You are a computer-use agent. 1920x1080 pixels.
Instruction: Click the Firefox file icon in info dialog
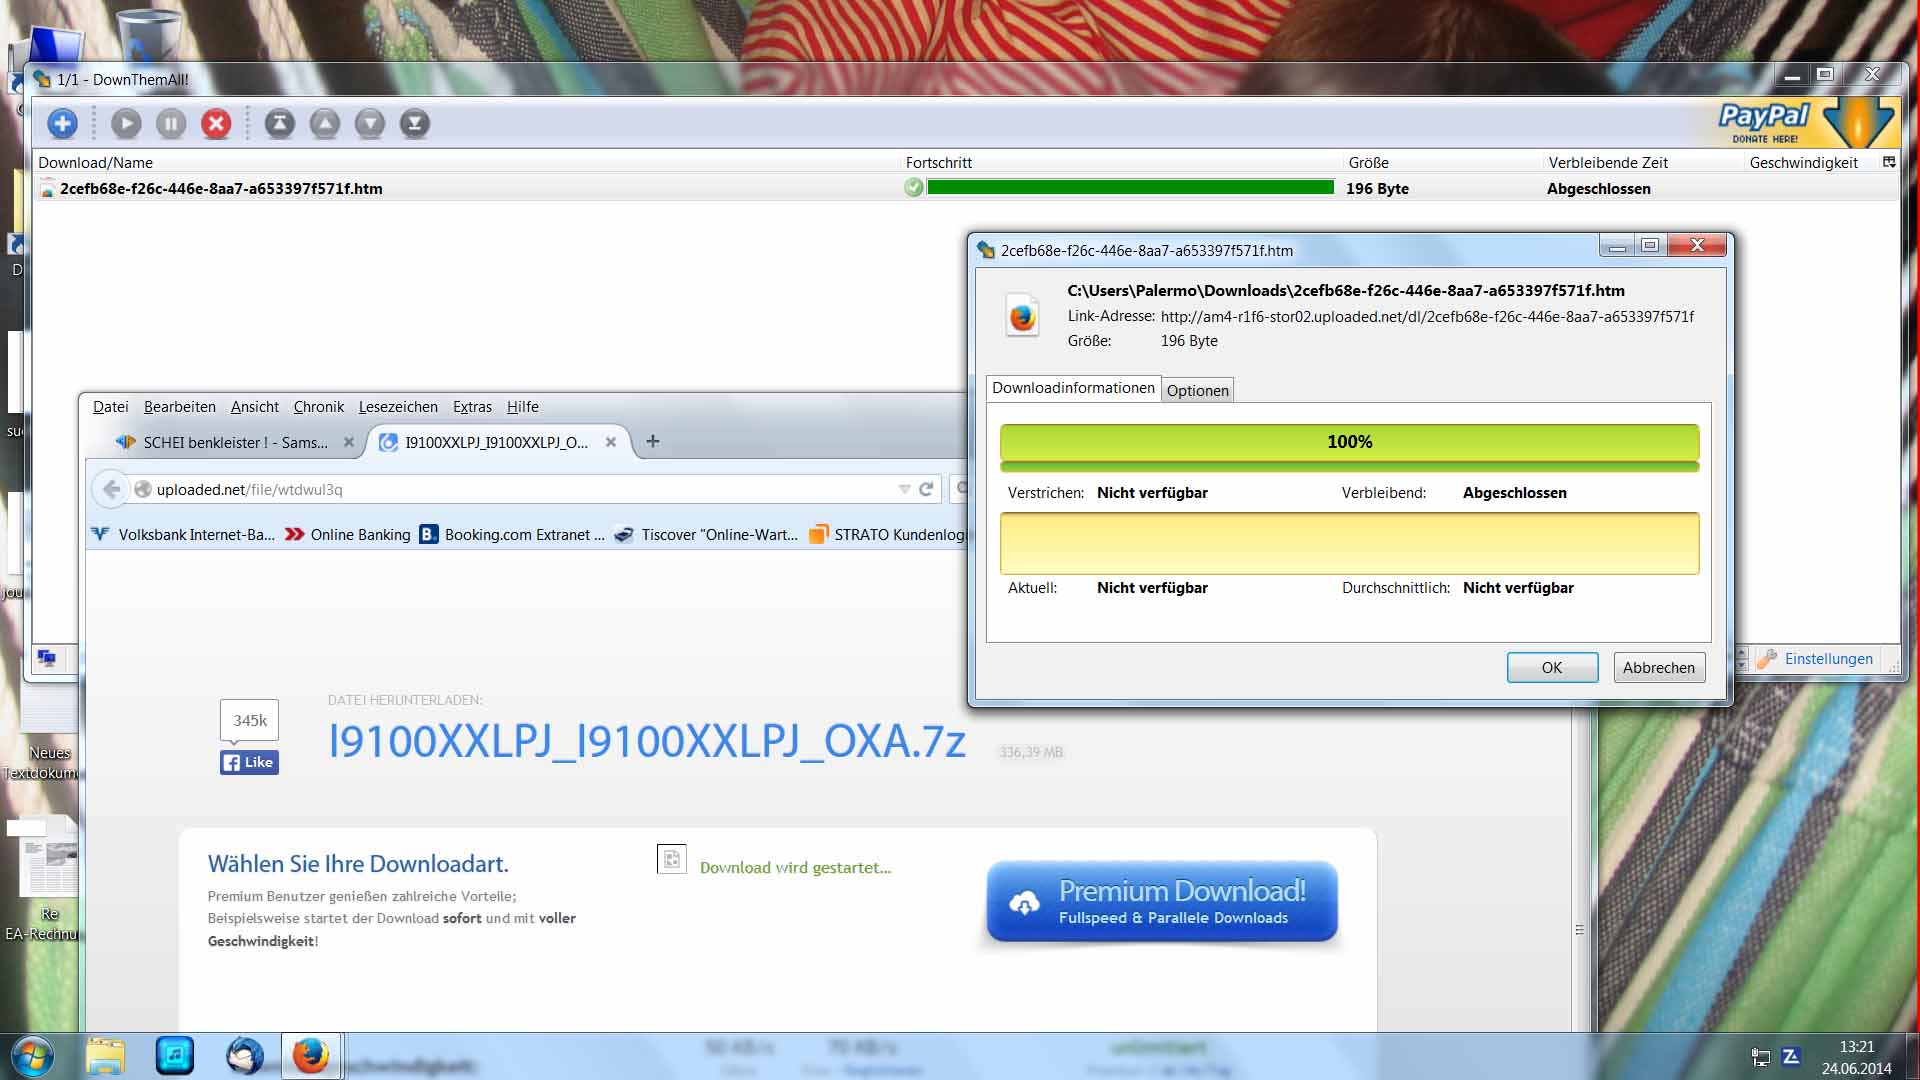click(1022, 316)
